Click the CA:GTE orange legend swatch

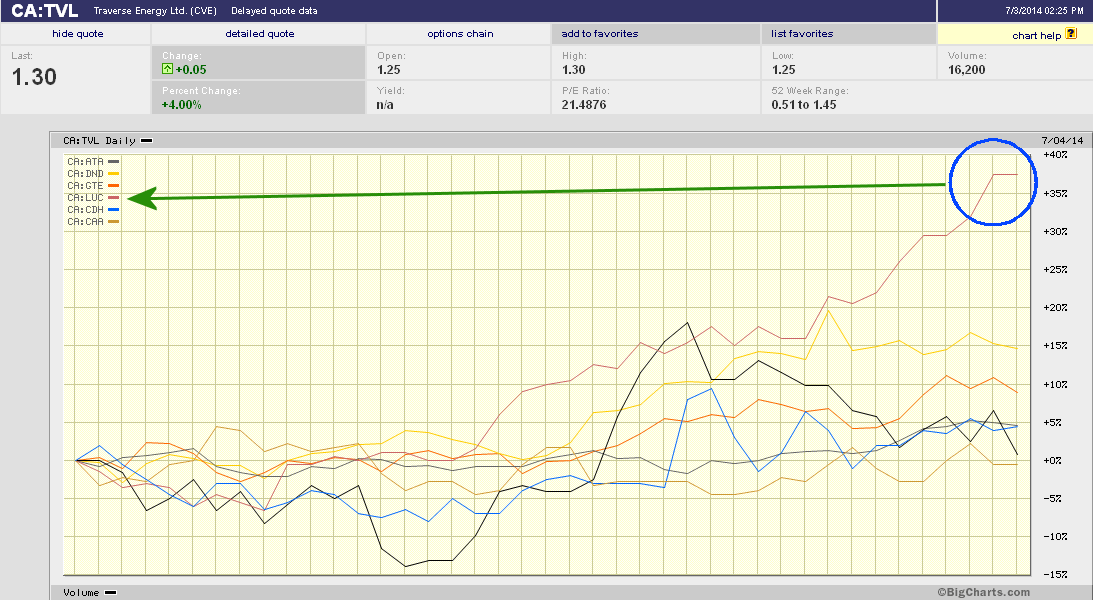click(114, 185)
